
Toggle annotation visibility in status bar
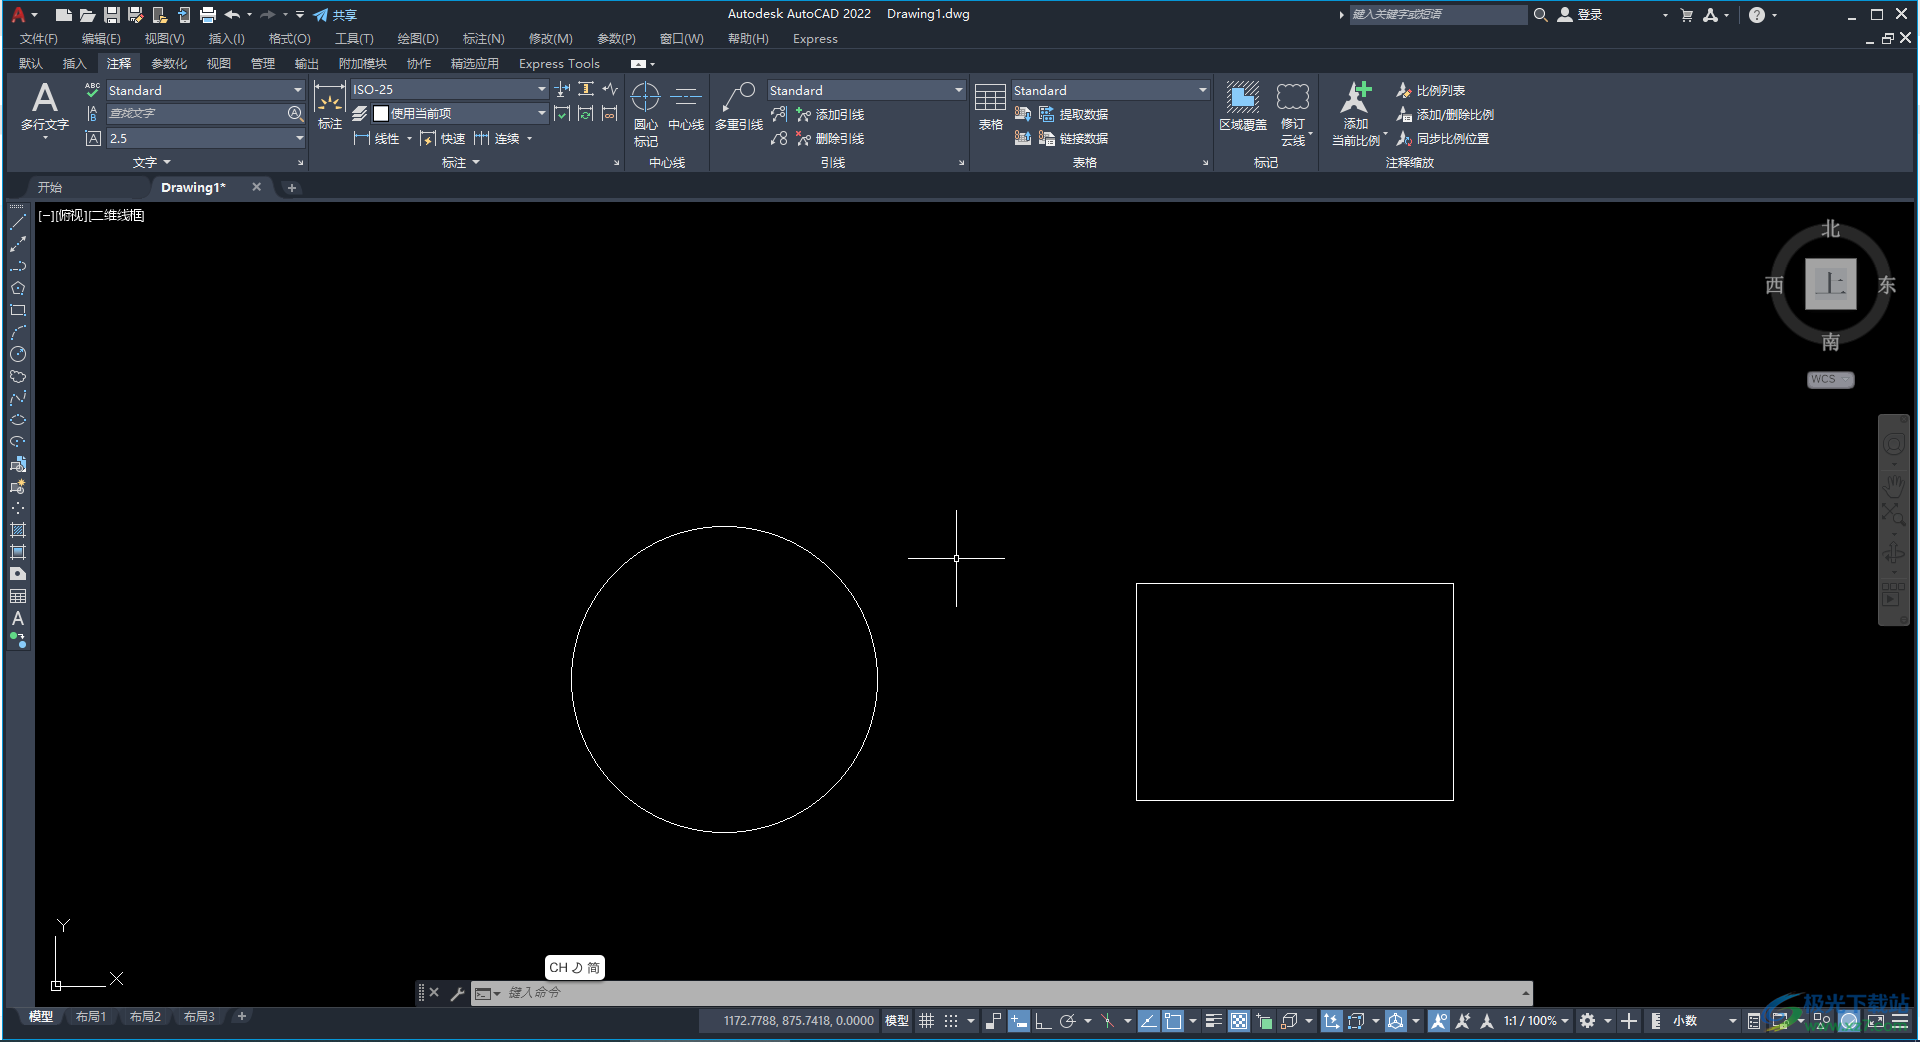[1439, 1021]
